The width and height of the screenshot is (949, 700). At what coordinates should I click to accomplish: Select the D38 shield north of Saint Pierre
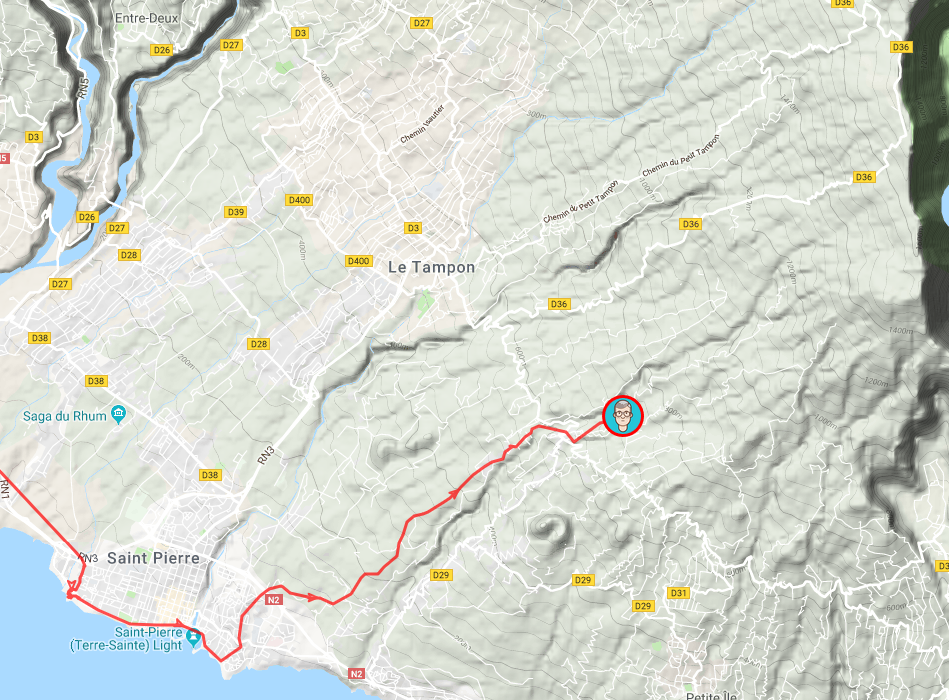209,475
